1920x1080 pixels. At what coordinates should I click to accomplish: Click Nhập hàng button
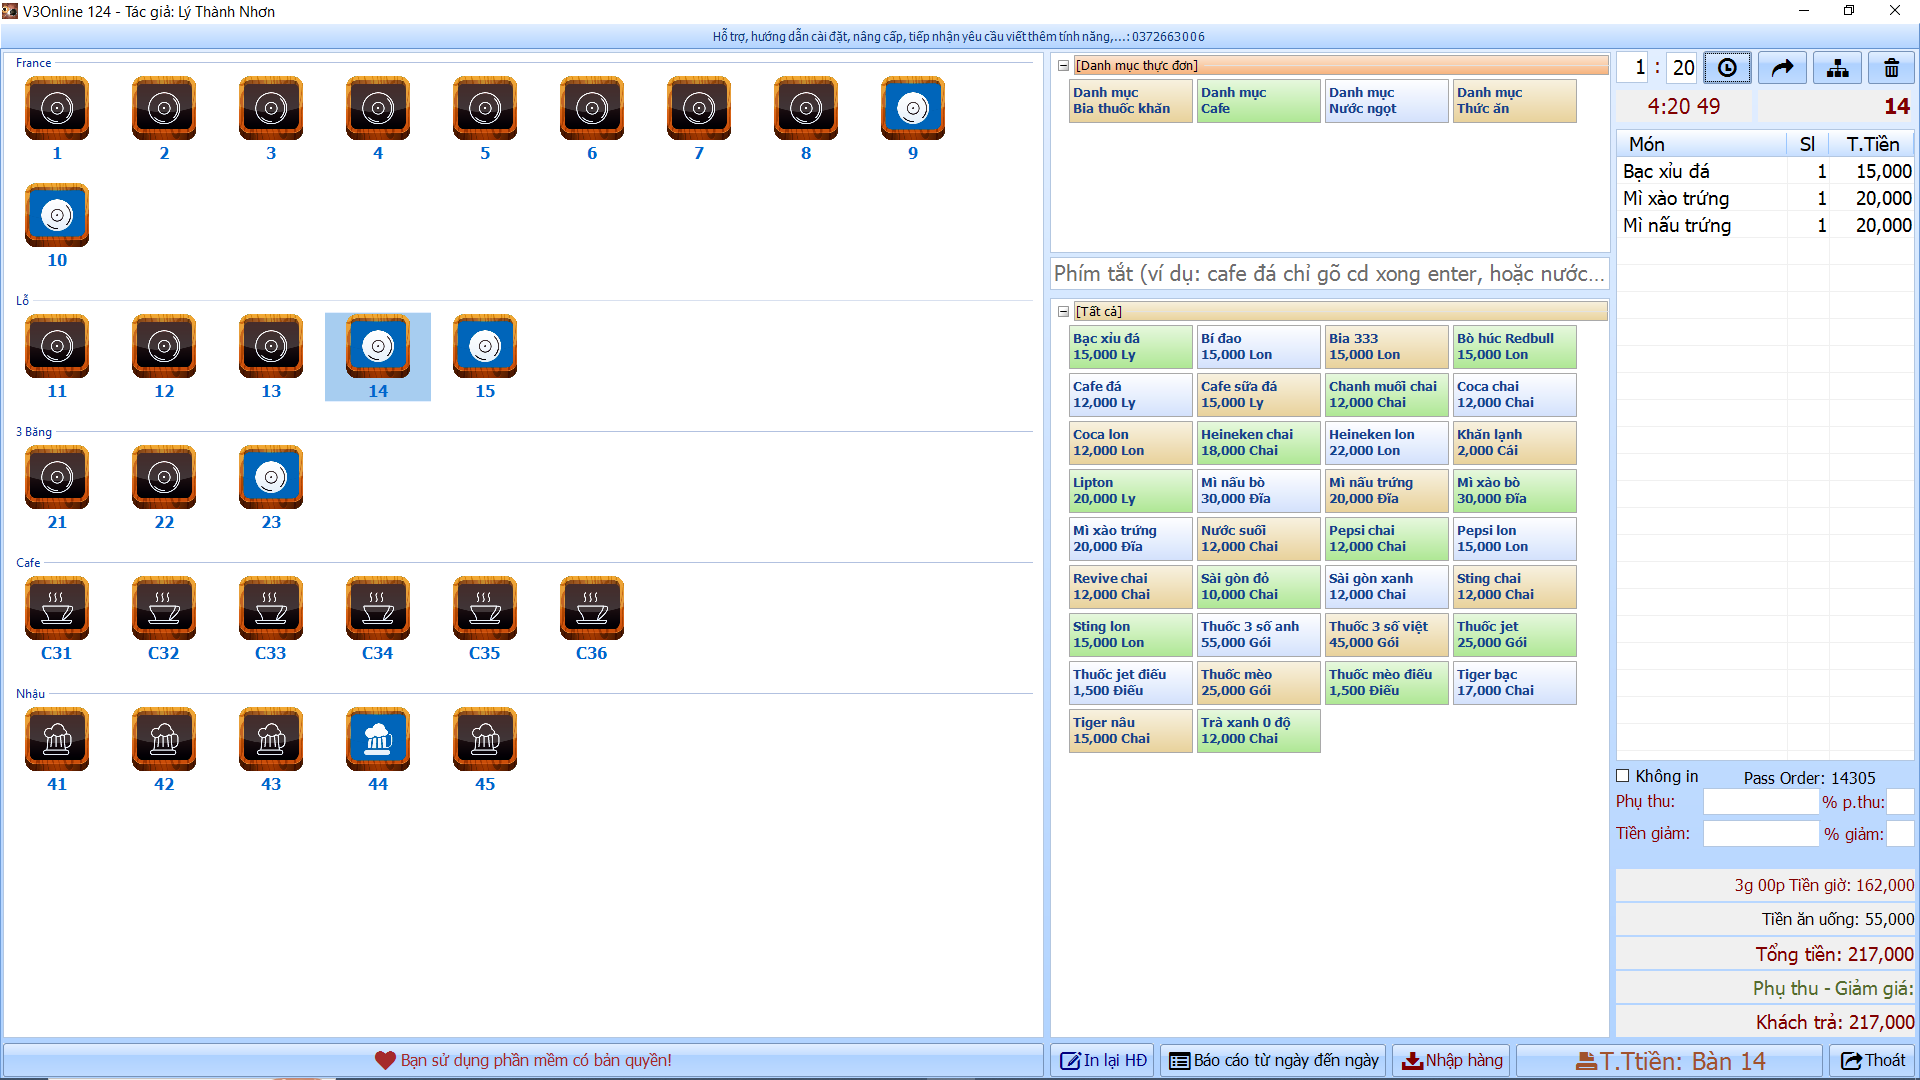click(x=1452, y=1060)
